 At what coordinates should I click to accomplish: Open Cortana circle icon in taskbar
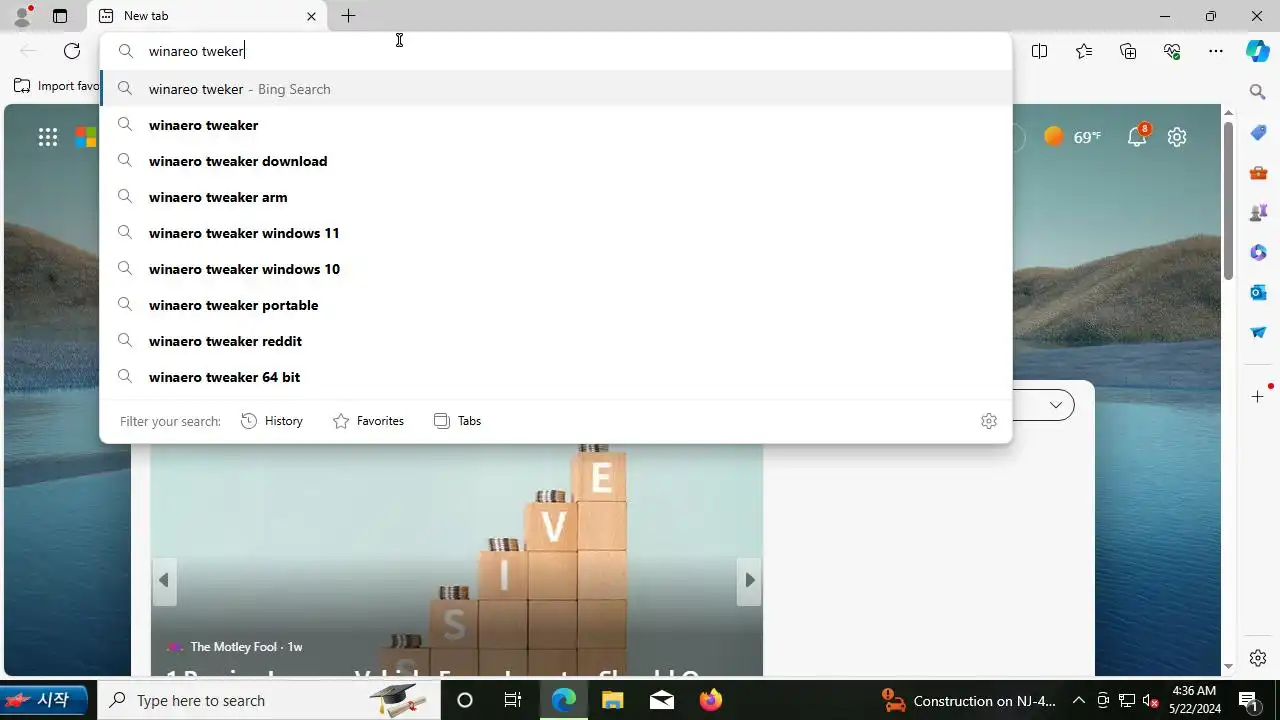pos(464,700)
